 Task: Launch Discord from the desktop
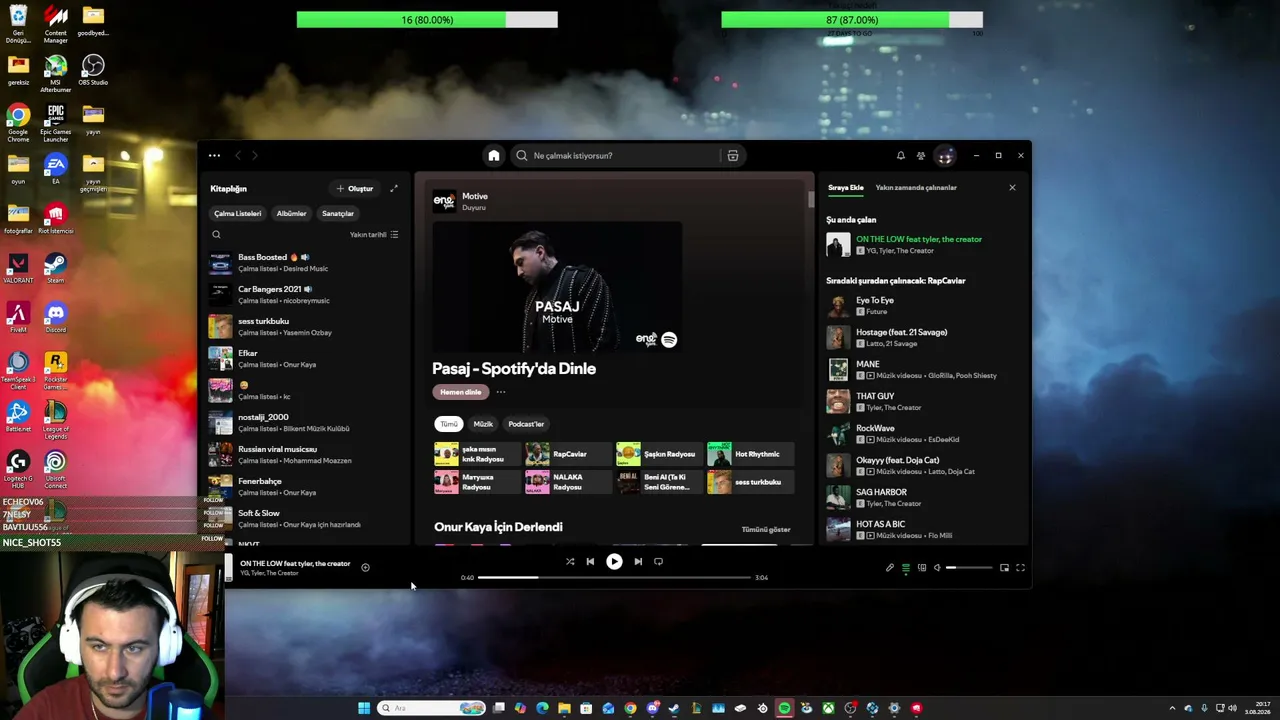(x=55, y=319)
